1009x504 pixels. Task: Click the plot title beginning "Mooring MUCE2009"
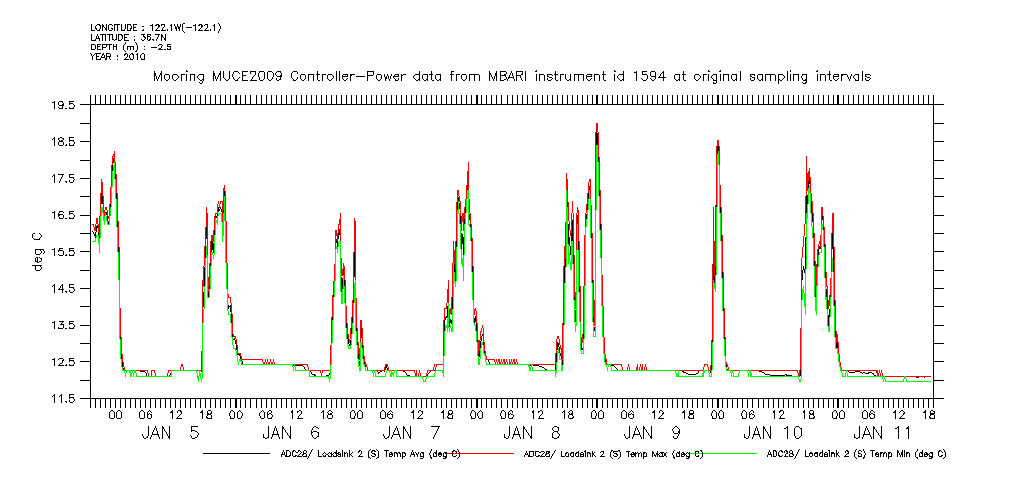tap(510, 76)
